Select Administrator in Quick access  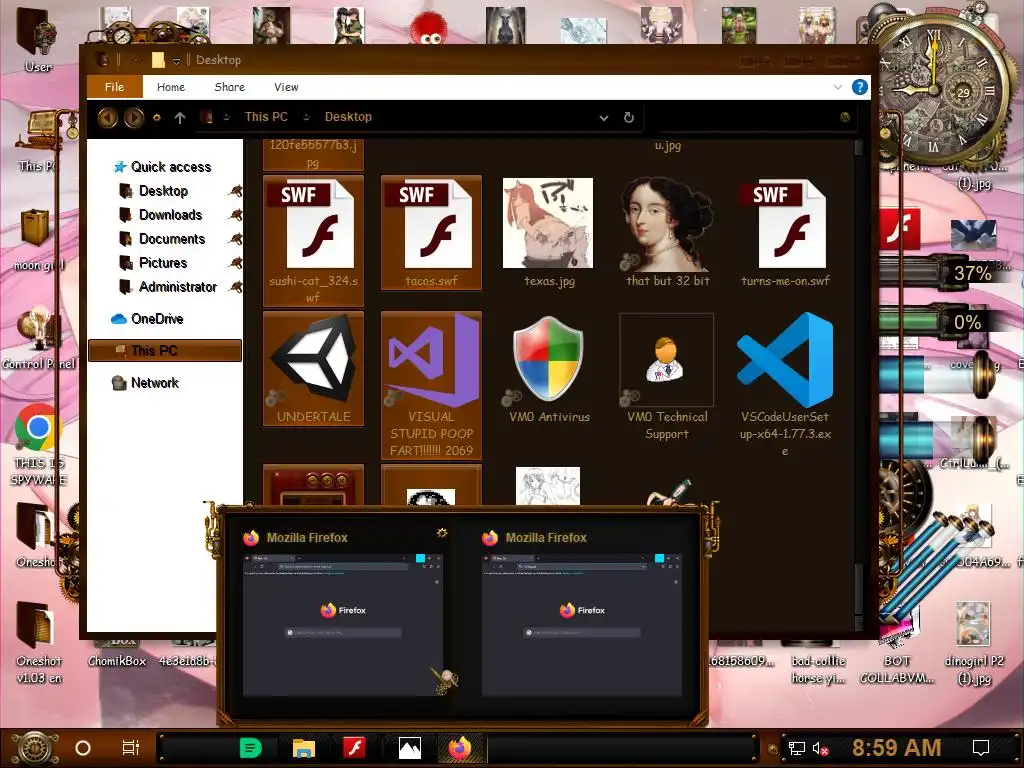click(177, 287)
